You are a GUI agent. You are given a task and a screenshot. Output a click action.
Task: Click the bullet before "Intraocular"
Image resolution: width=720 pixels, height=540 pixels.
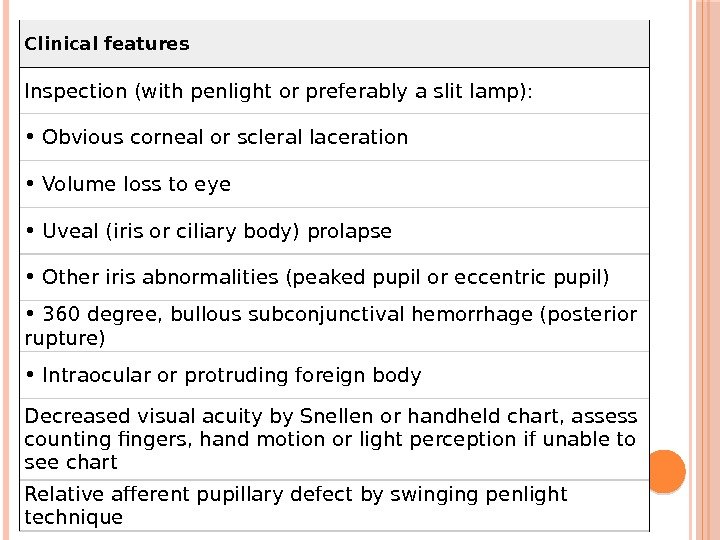[30, 374]
